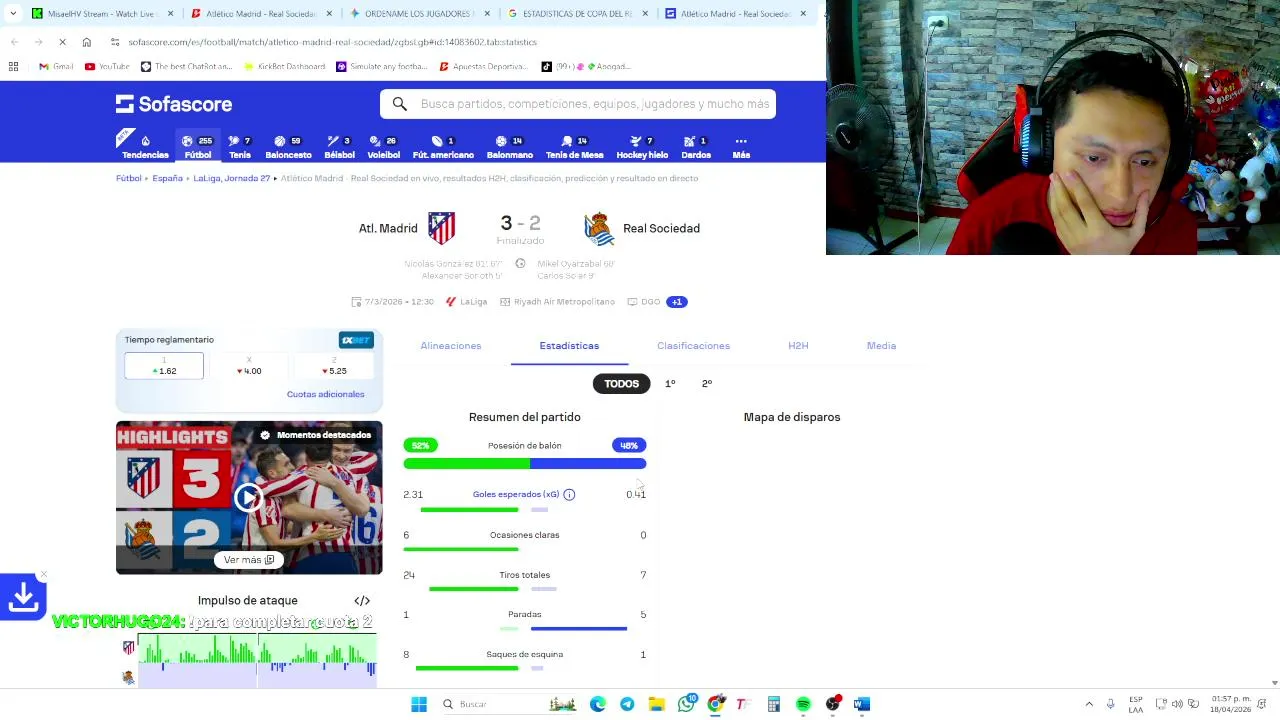Select the 4.00 draw odds
The image size is (1280, 720).
tap(249, 366)
